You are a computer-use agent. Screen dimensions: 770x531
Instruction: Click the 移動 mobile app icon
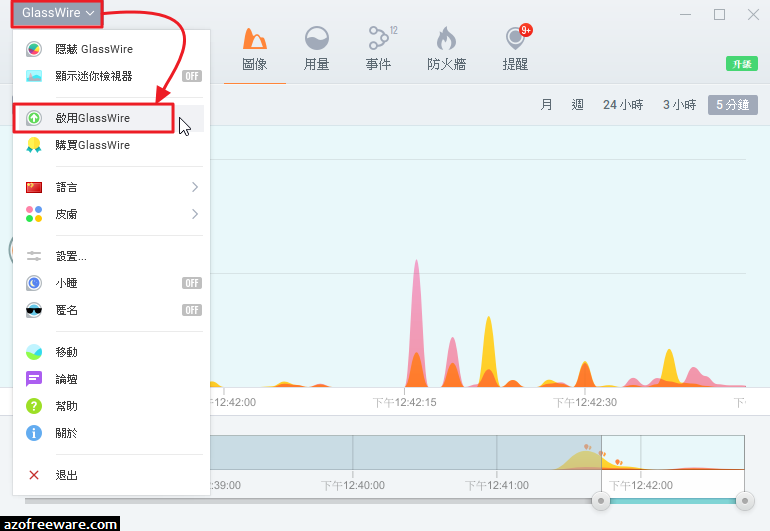[34, 352]
